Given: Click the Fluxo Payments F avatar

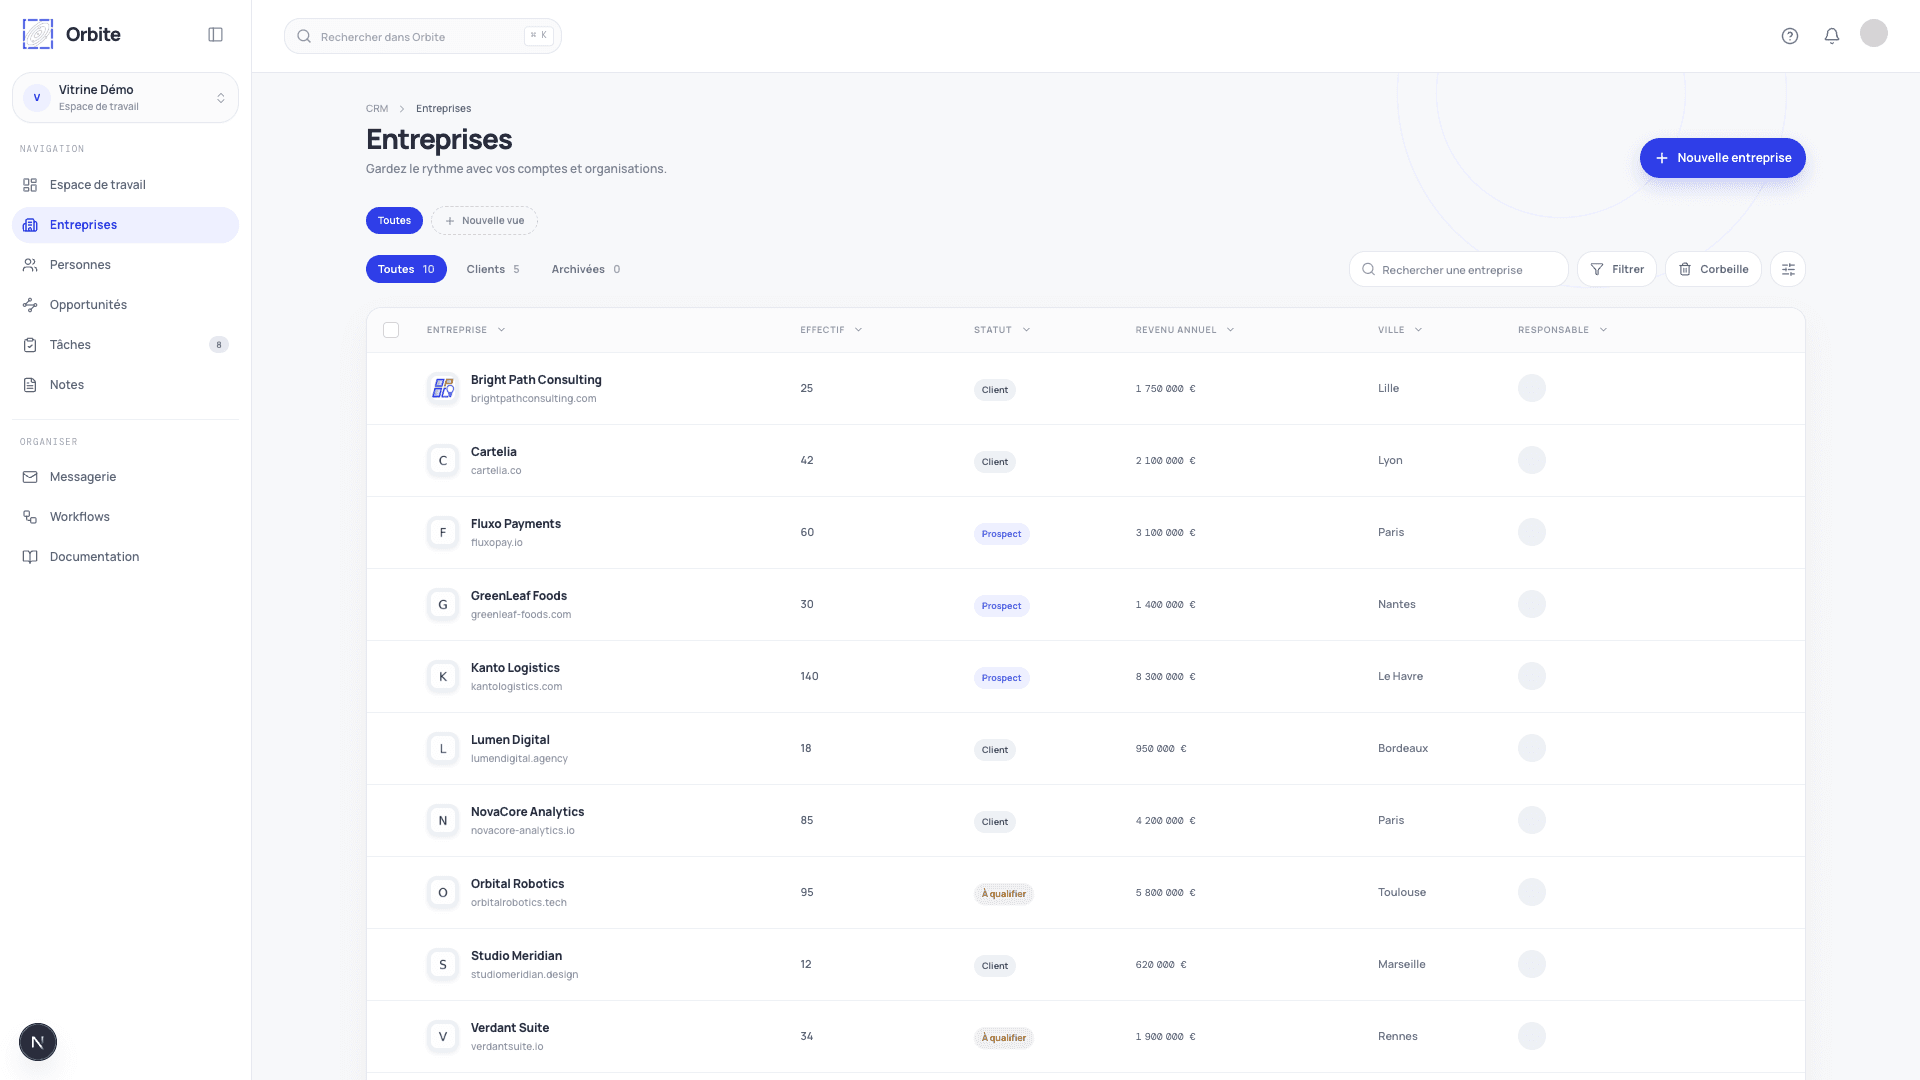Looking at the screenshot, I should point(443,532).
